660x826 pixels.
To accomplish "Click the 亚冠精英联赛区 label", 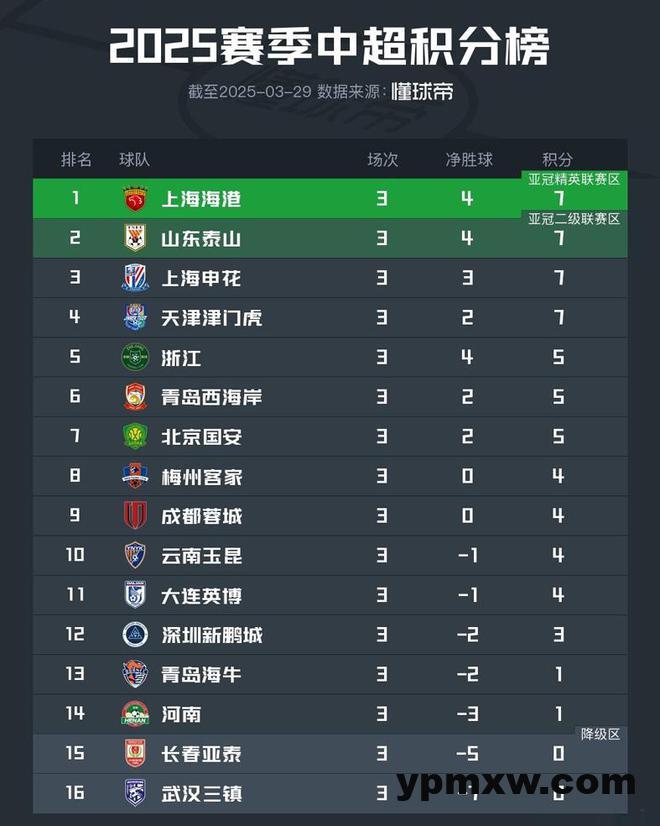I will pyautogui.click(x=574, y=180).
